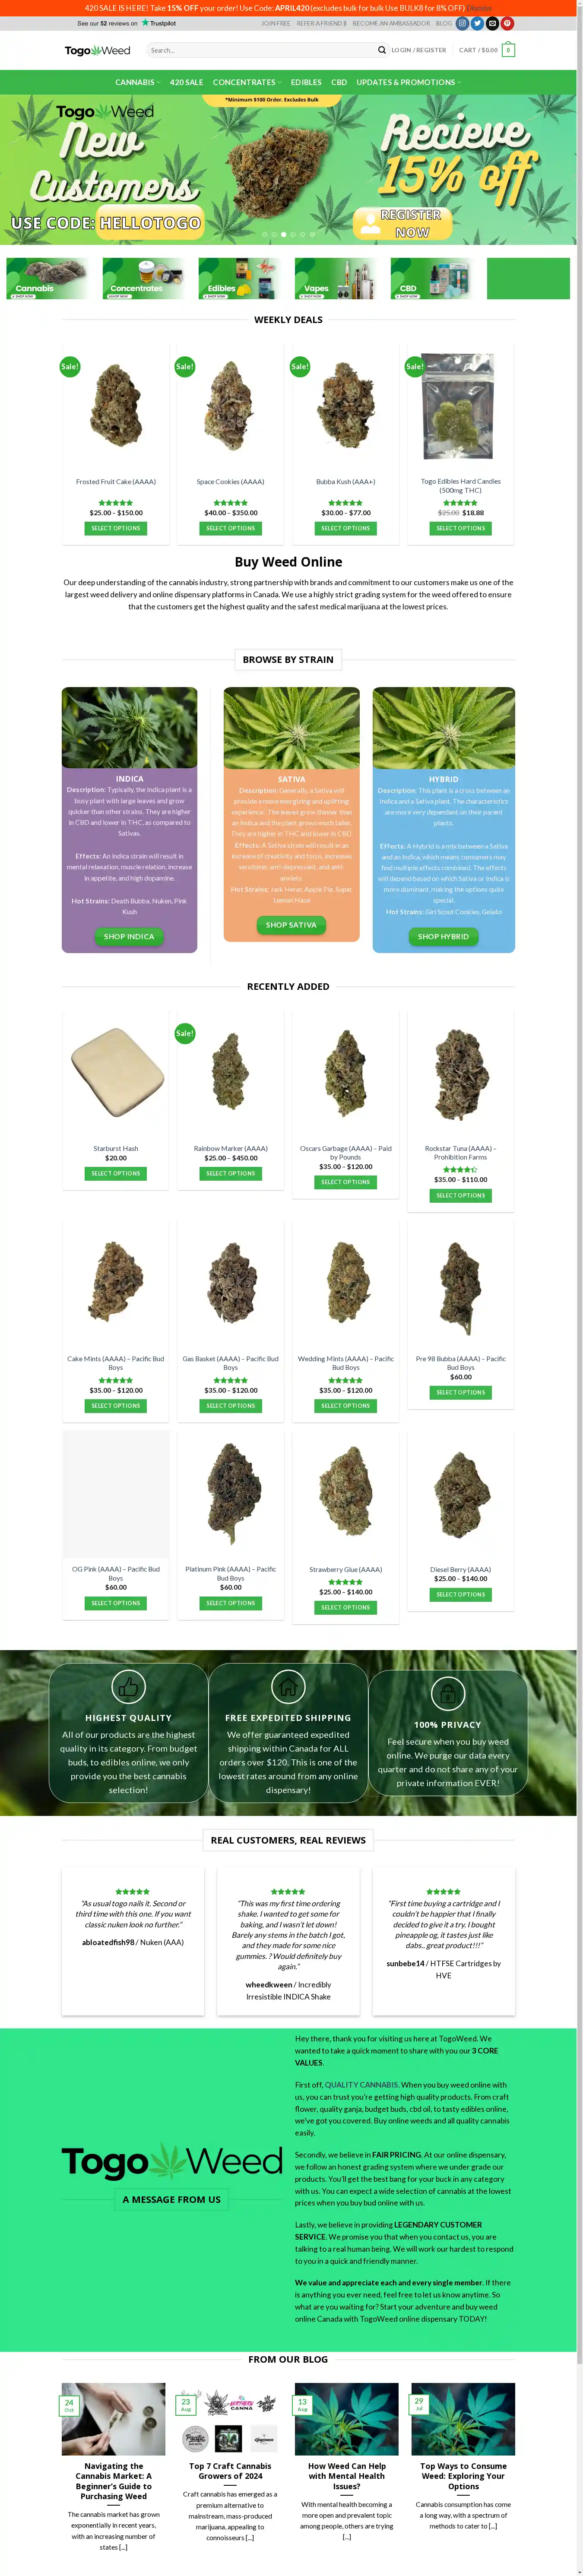Expand Updates & Promotions dropdown

[409, 82]
